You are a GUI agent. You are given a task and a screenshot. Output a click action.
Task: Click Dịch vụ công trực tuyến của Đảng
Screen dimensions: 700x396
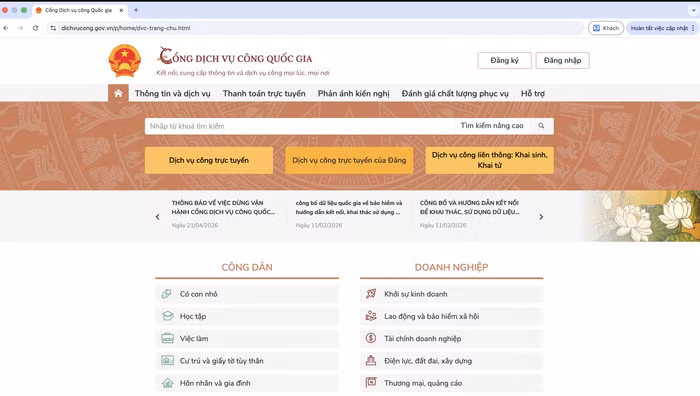[349, 160]
